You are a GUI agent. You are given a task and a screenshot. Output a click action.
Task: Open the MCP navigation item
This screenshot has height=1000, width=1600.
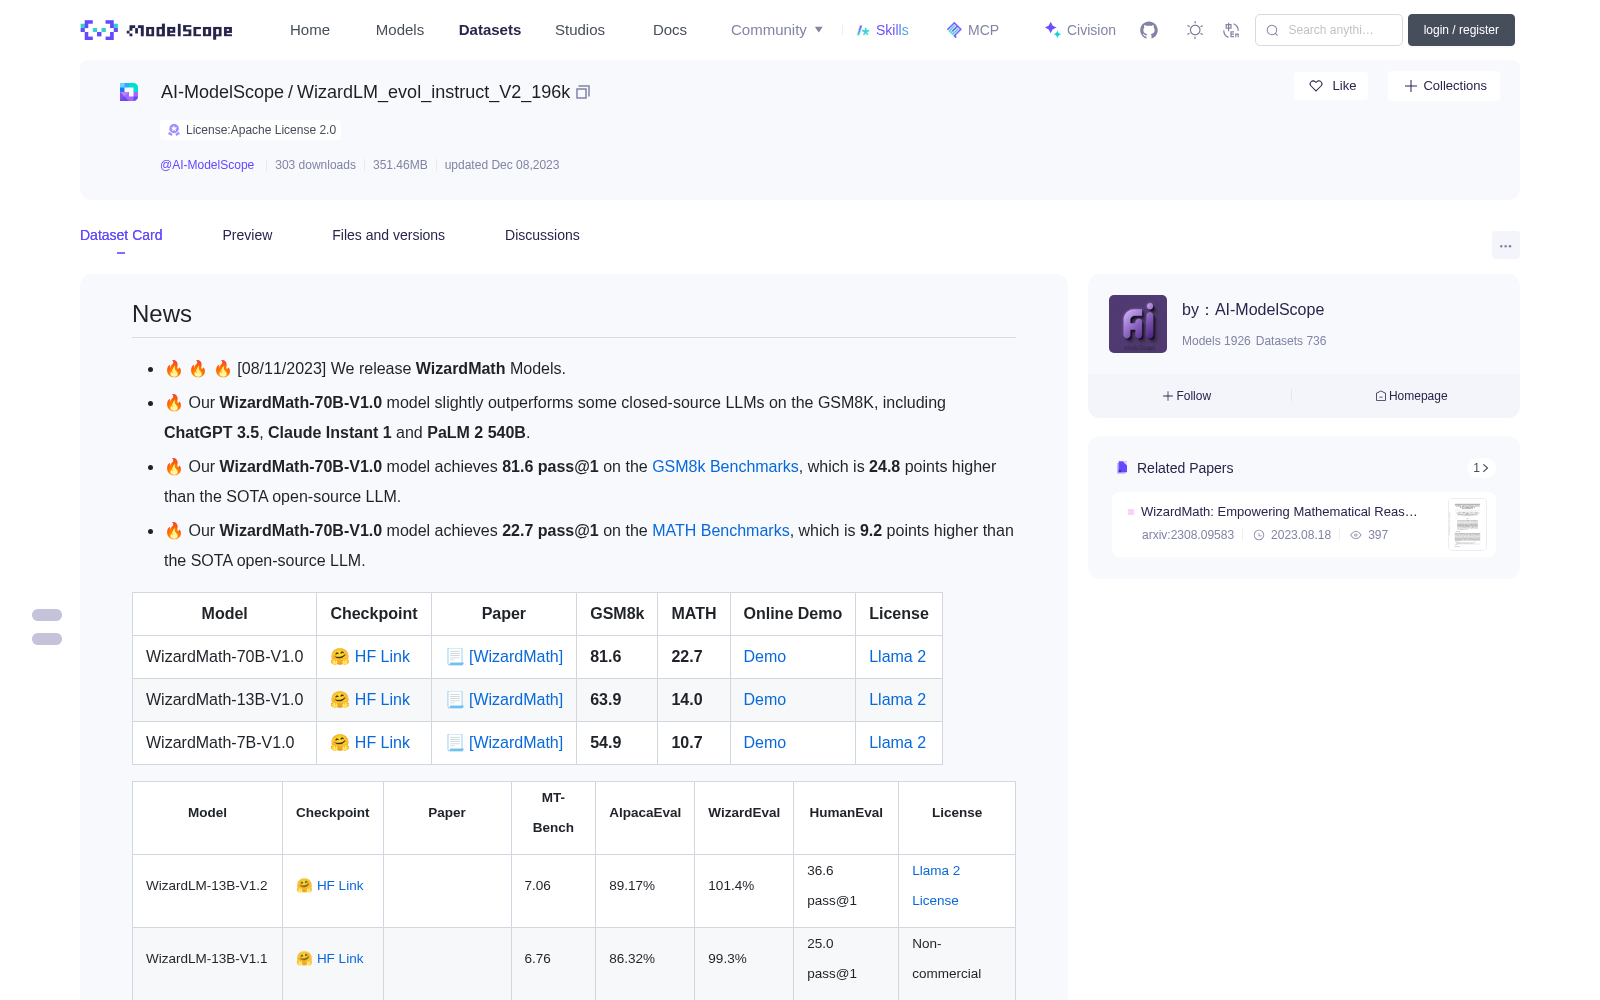point(973,30)
